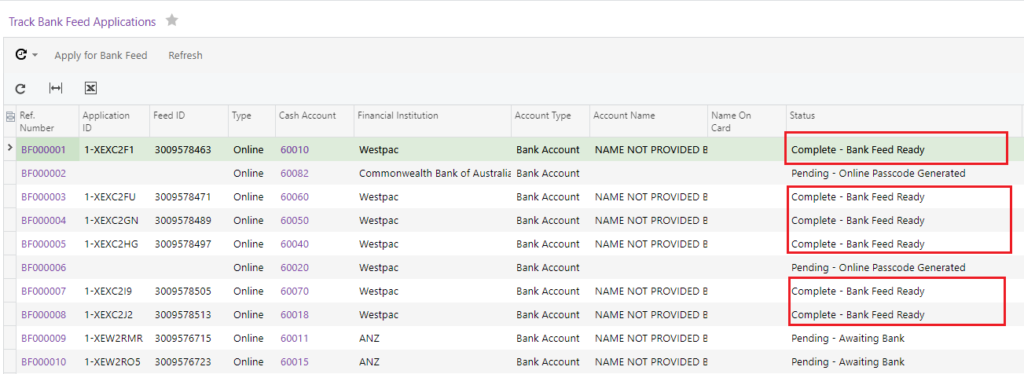The width and height of the screenshot is (1024, 374).
Task: Click the Refresh text button
Action: (x=185, y=55)
